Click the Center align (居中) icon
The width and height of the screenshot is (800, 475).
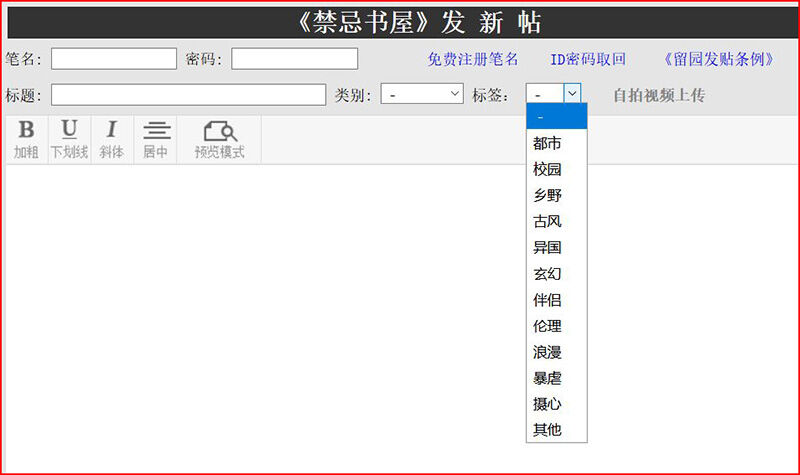click(155, 139)
